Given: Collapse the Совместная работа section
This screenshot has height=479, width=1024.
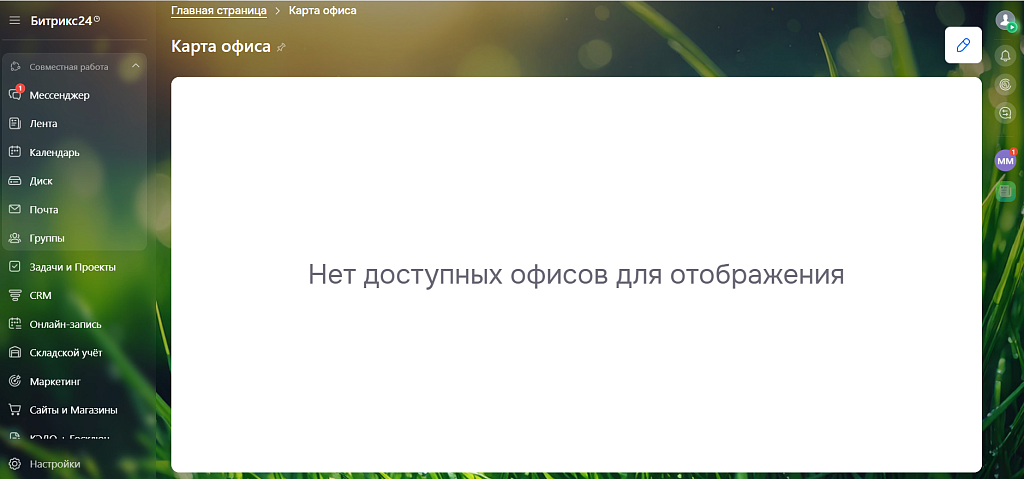Looking at the screenshot, I should pos(135,67).
